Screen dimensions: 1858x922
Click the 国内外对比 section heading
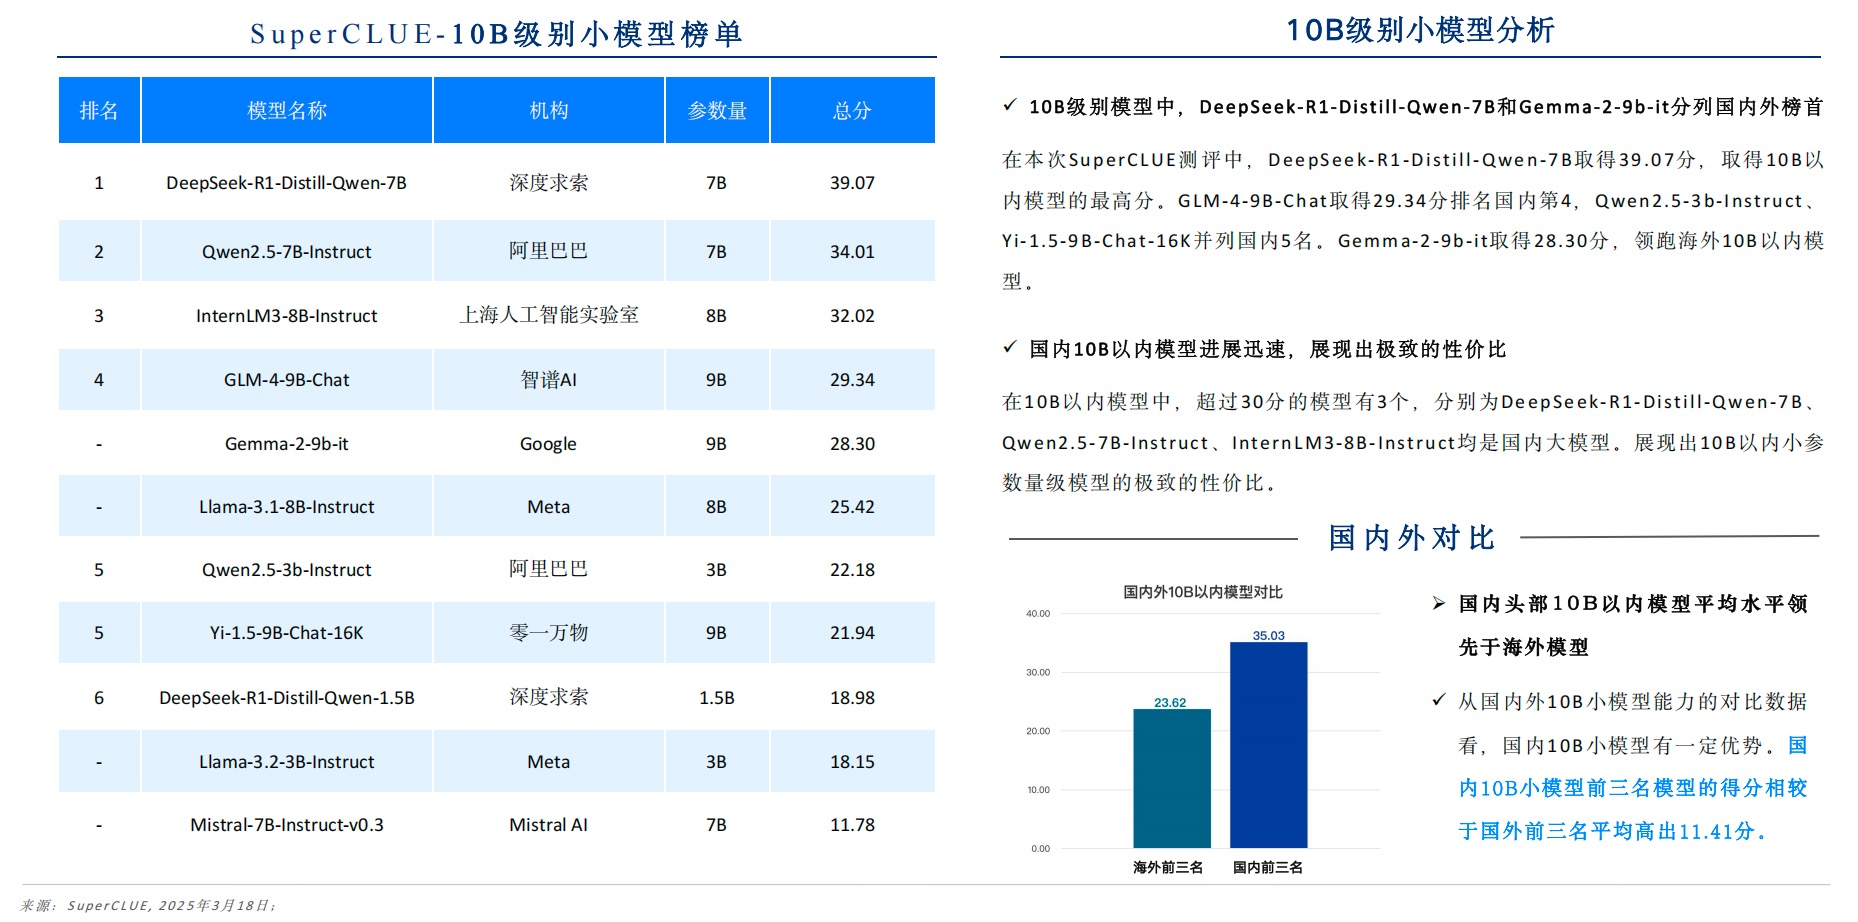(x=1411, y=538)
